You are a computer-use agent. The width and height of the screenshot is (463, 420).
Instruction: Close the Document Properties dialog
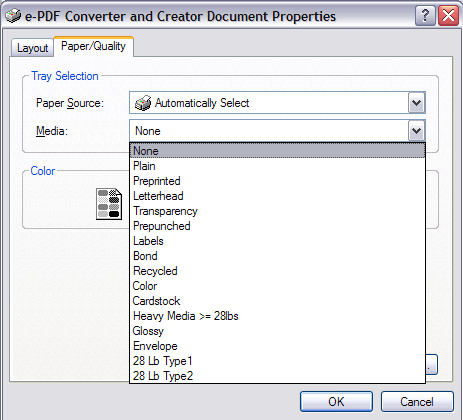(x=448, y=16)
